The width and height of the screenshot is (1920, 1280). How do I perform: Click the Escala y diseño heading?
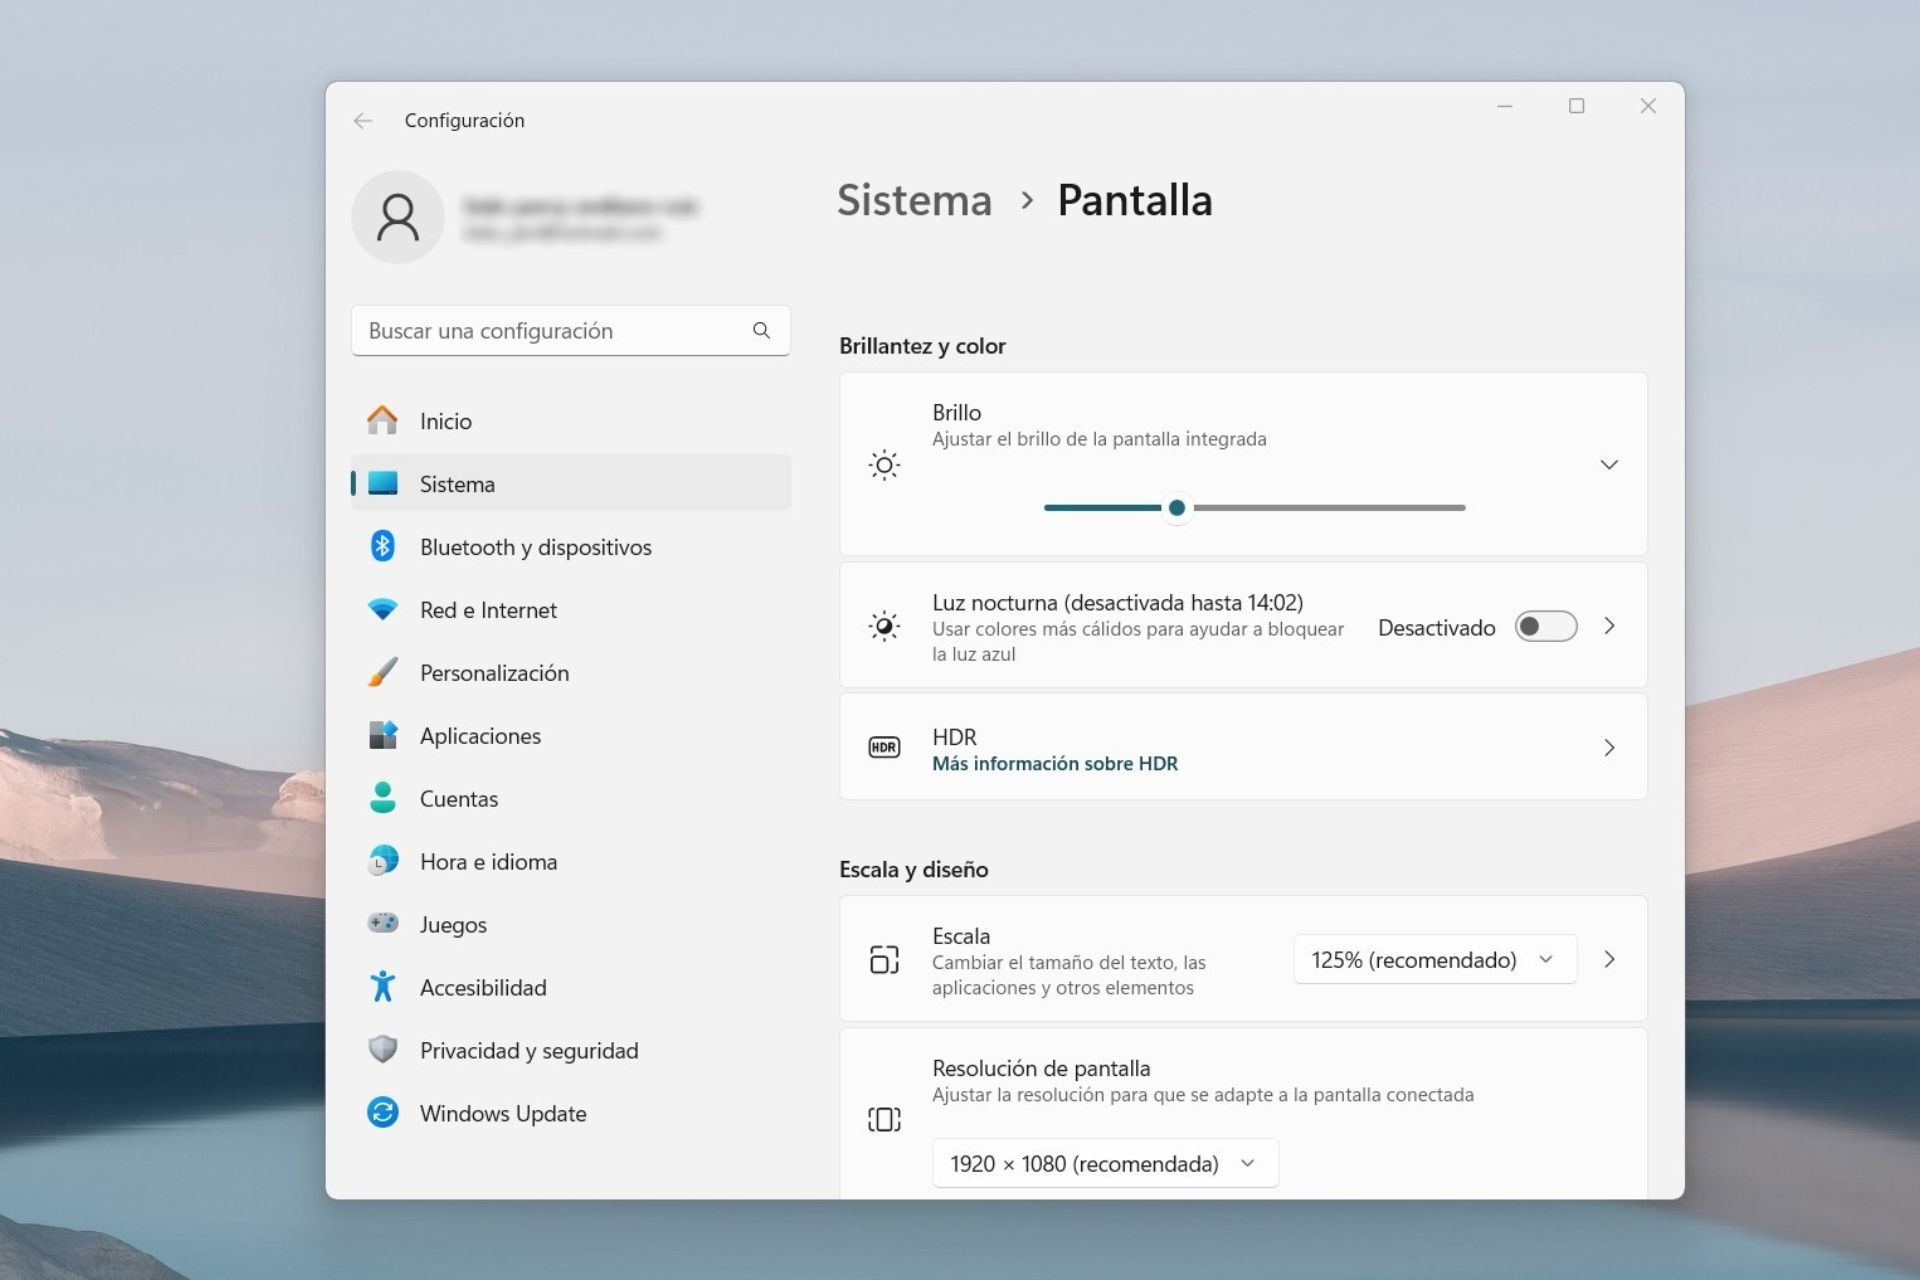[913, 869]
